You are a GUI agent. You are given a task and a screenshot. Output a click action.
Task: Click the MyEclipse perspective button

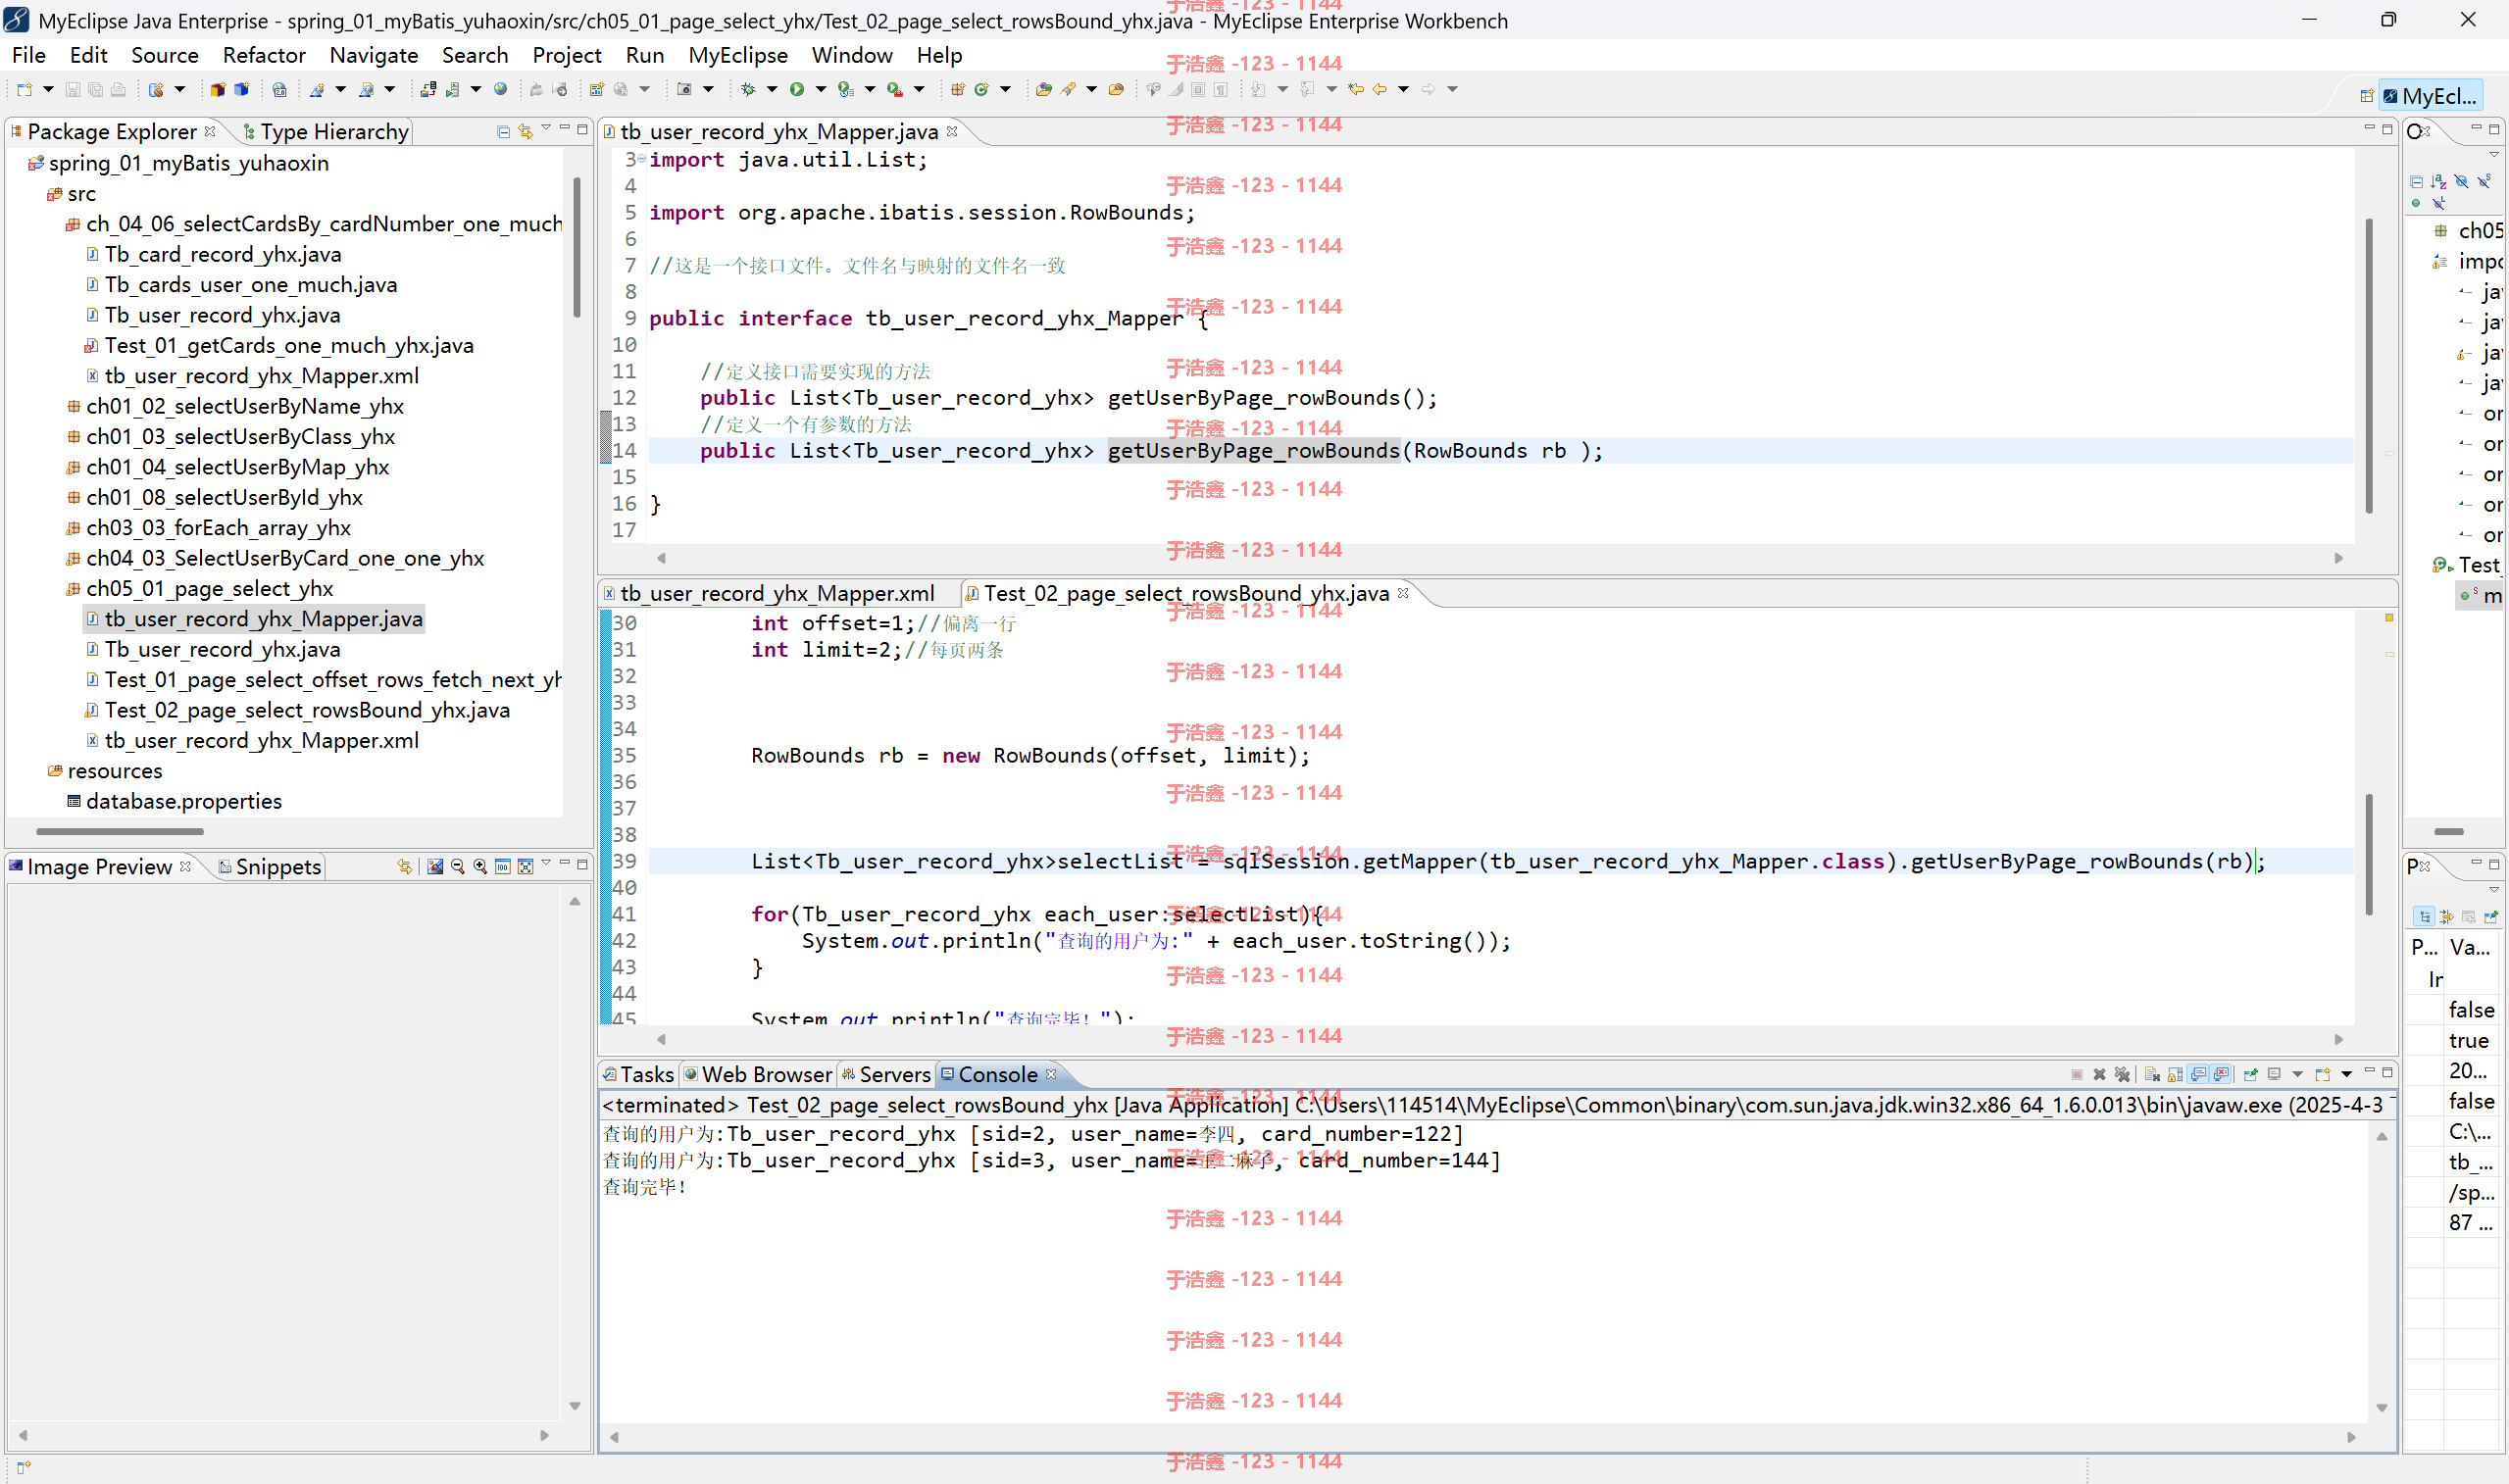coord(2430,96)
